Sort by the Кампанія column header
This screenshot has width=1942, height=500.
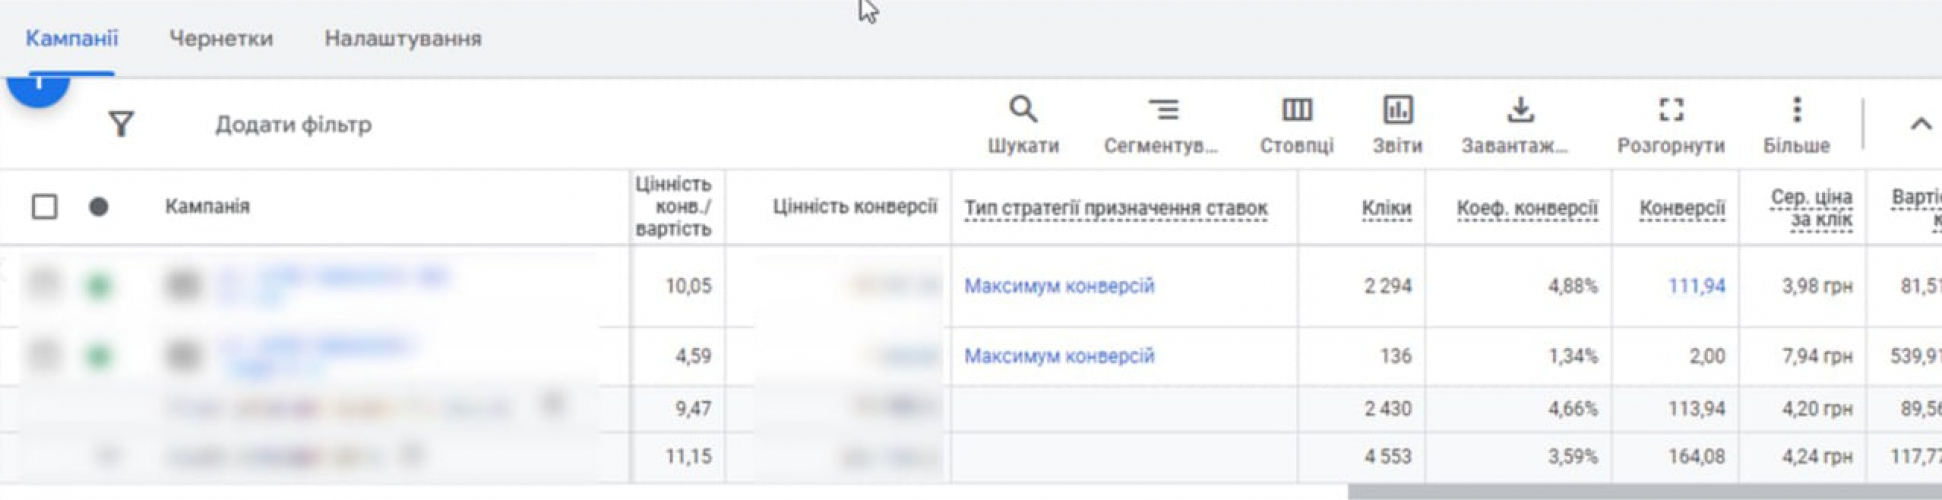pos(207,207)
